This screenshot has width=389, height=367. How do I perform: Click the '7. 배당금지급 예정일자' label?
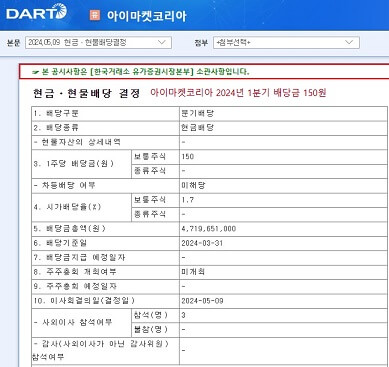[79, 258]
